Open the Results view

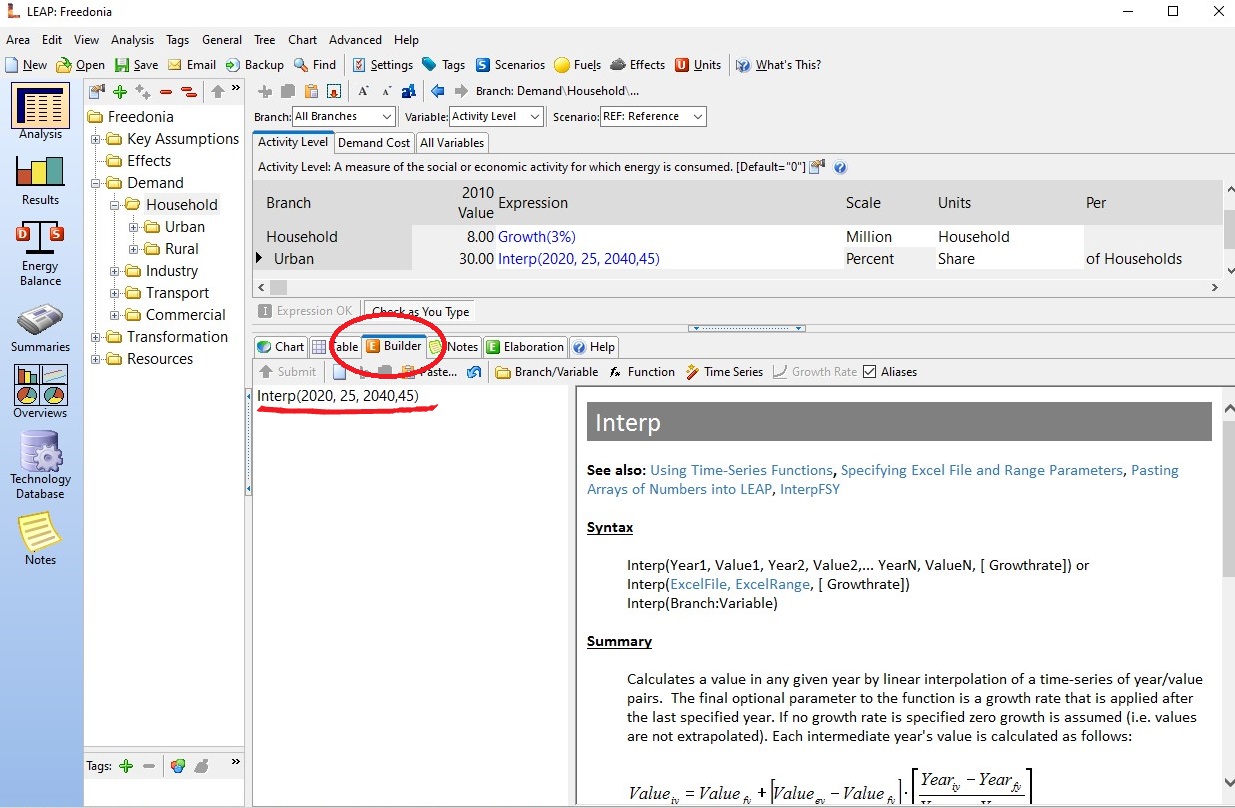tap(41, 178)
